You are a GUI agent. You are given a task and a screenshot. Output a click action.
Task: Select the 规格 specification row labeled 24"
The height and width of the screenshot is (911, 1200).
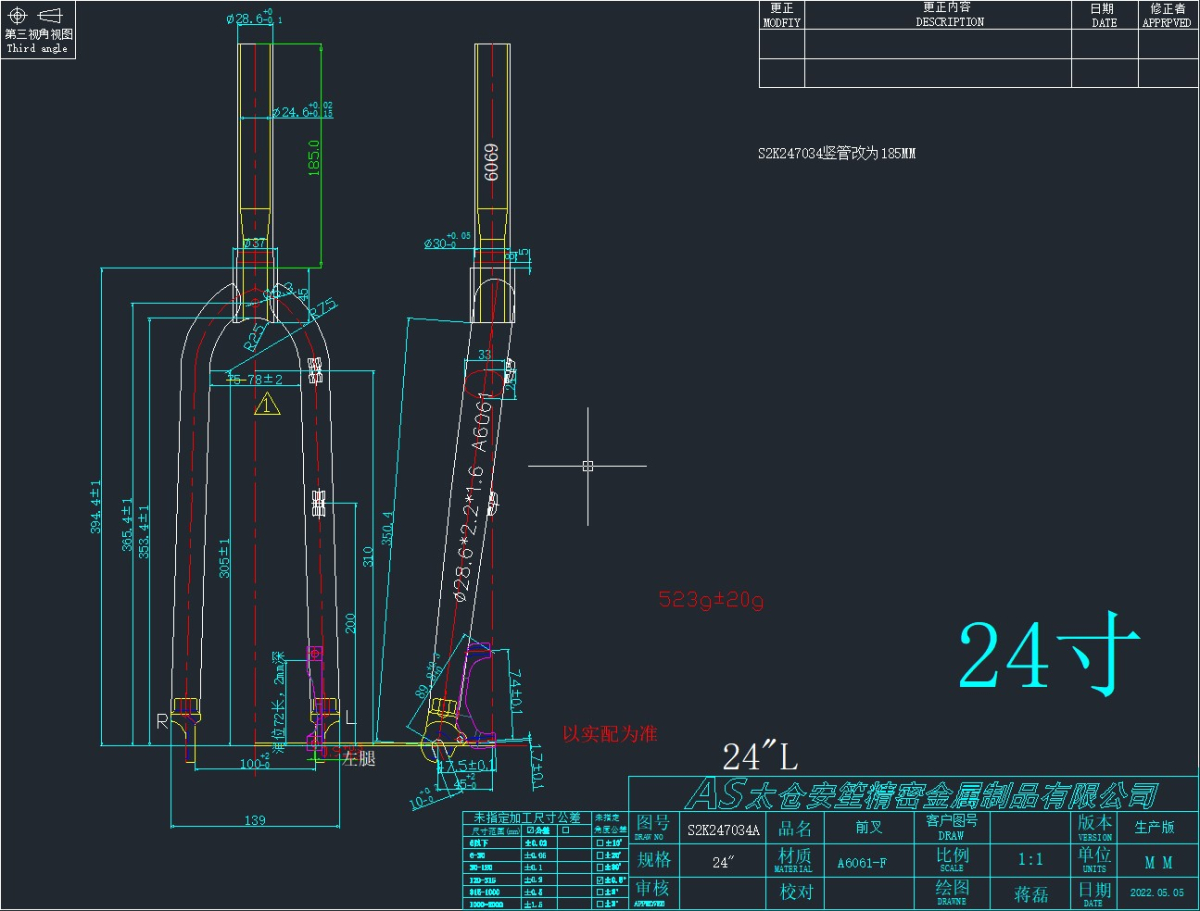point(726,861)
